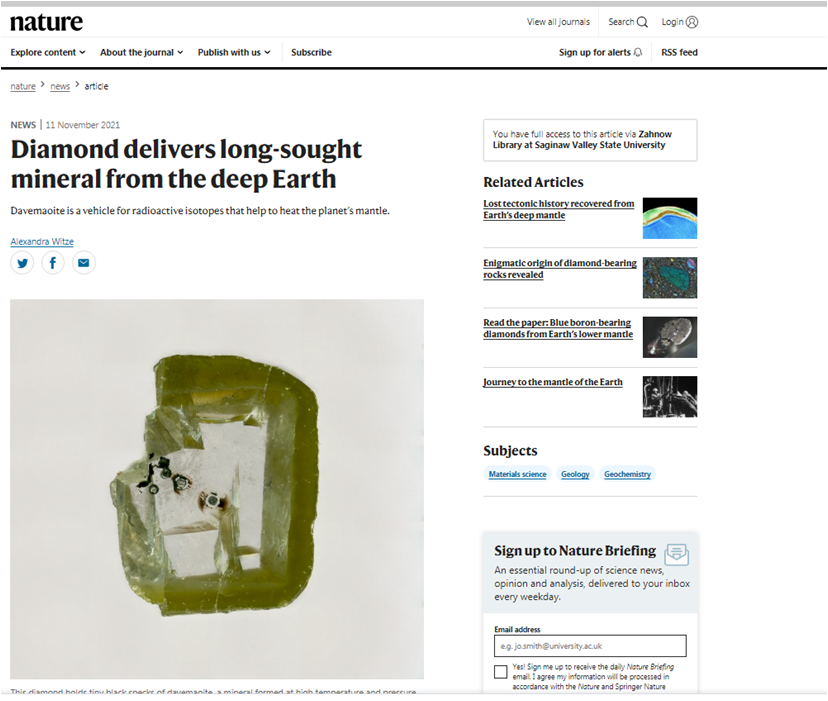This screenshot has width=828, height=701.
Task: Share article via email icon
Action: pos(83,263)
